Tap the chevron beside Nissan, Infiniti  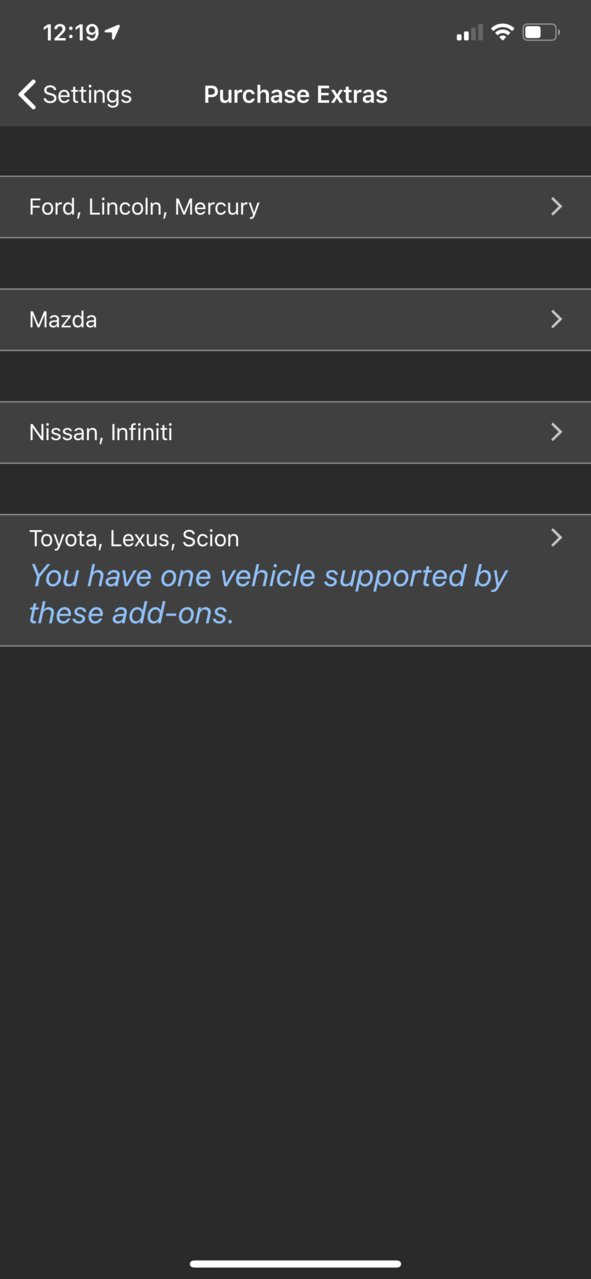[x=557, y=432]
